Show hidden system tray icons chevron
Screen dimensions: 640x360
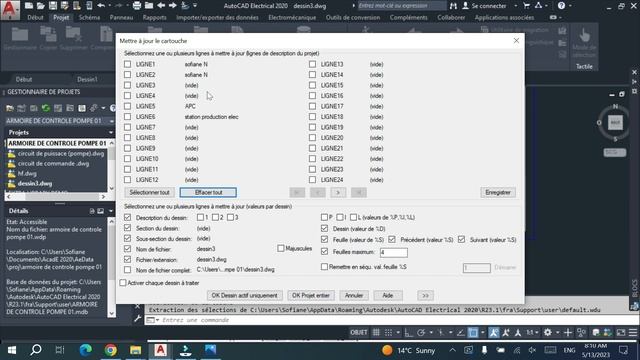pyautogui.click(x=453, y=350)
